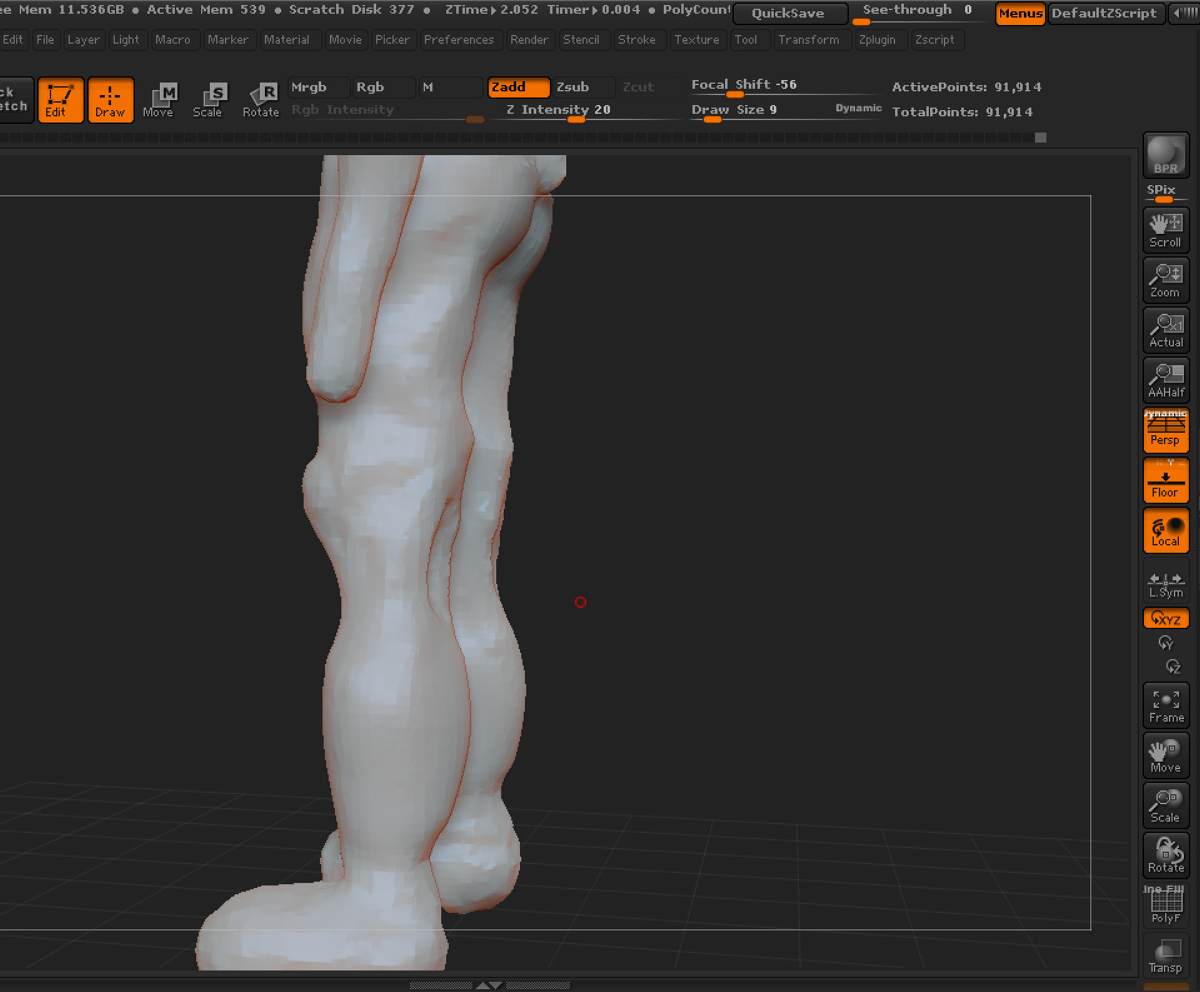
Task: Click the AAHalf view icon
Action: (x=1165, y=380)
